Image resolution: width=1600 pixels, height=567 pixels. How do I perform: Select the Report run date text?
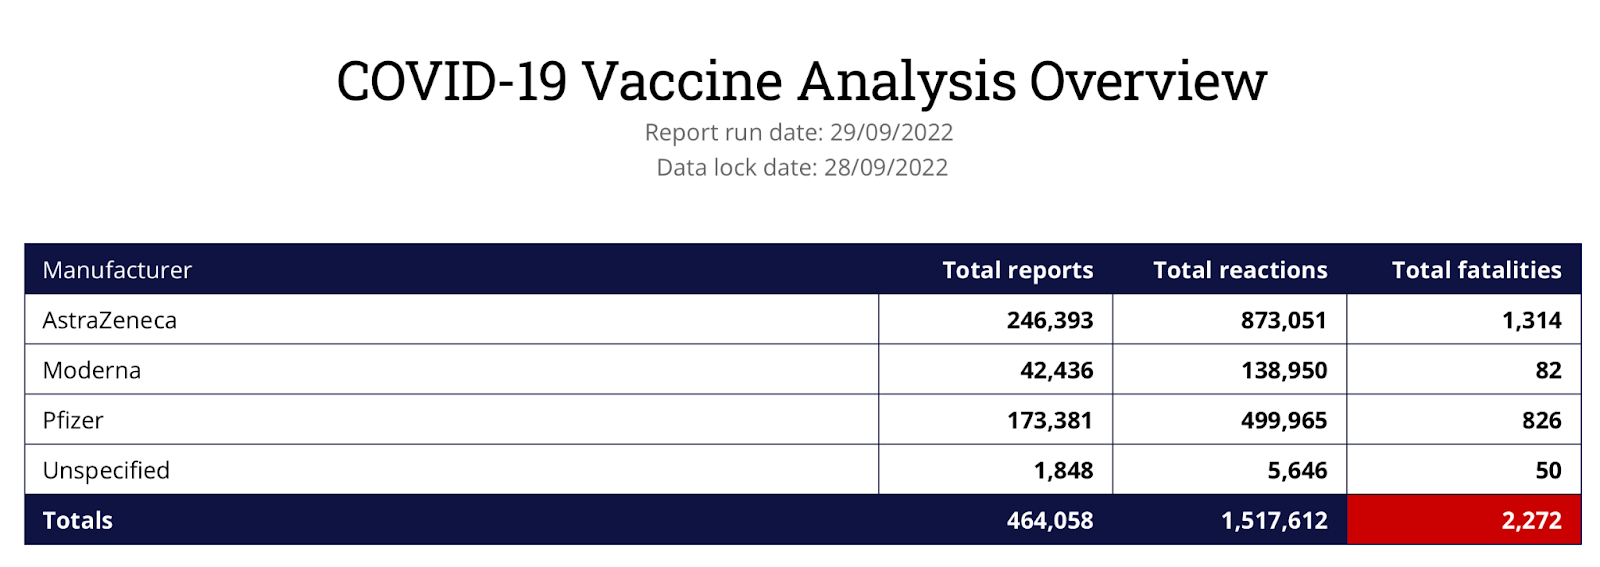tap(799, 132)
